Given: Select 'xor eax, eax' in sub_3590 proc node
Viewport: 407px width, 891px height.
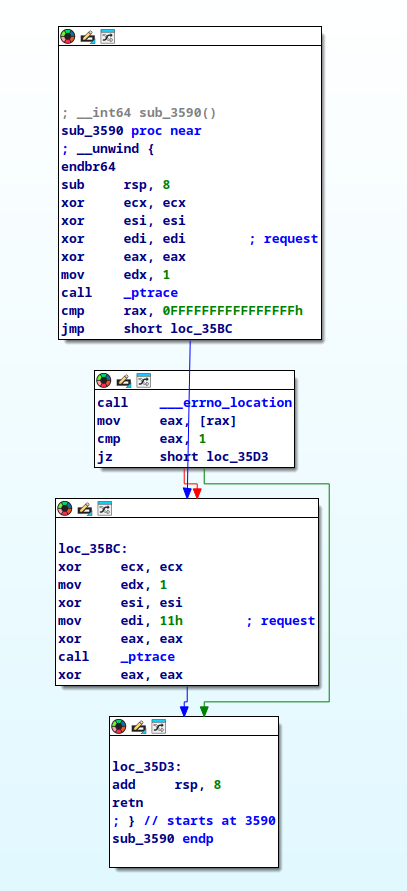Looking at the screenshot, I should coord(123,257).
